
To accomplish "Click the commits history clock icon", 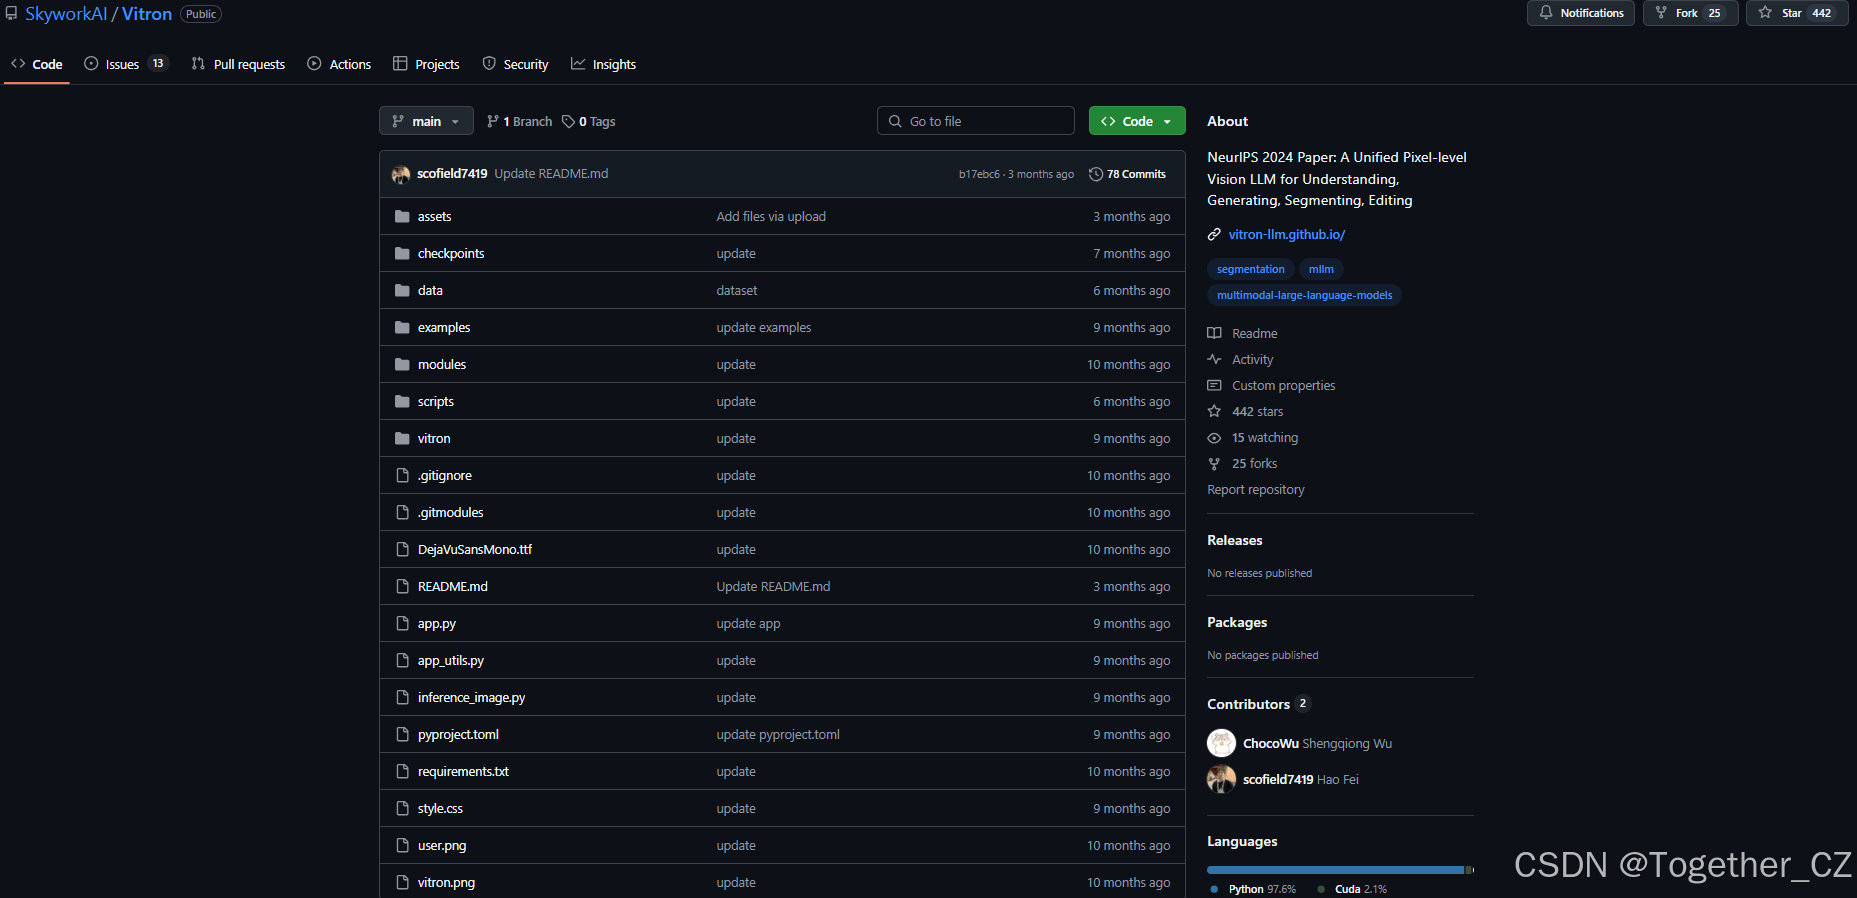I will (1096, 174).
